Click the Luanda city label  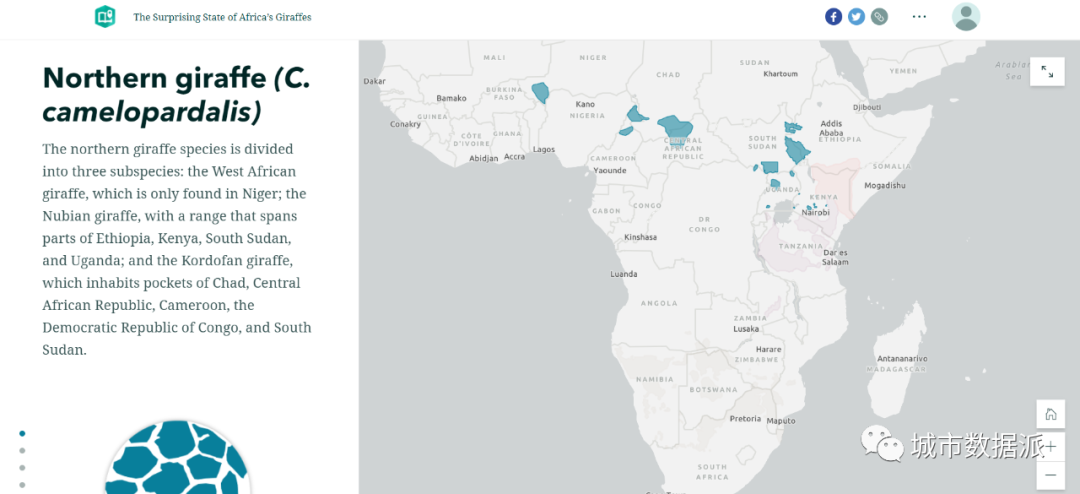click(x=623, y=274)
